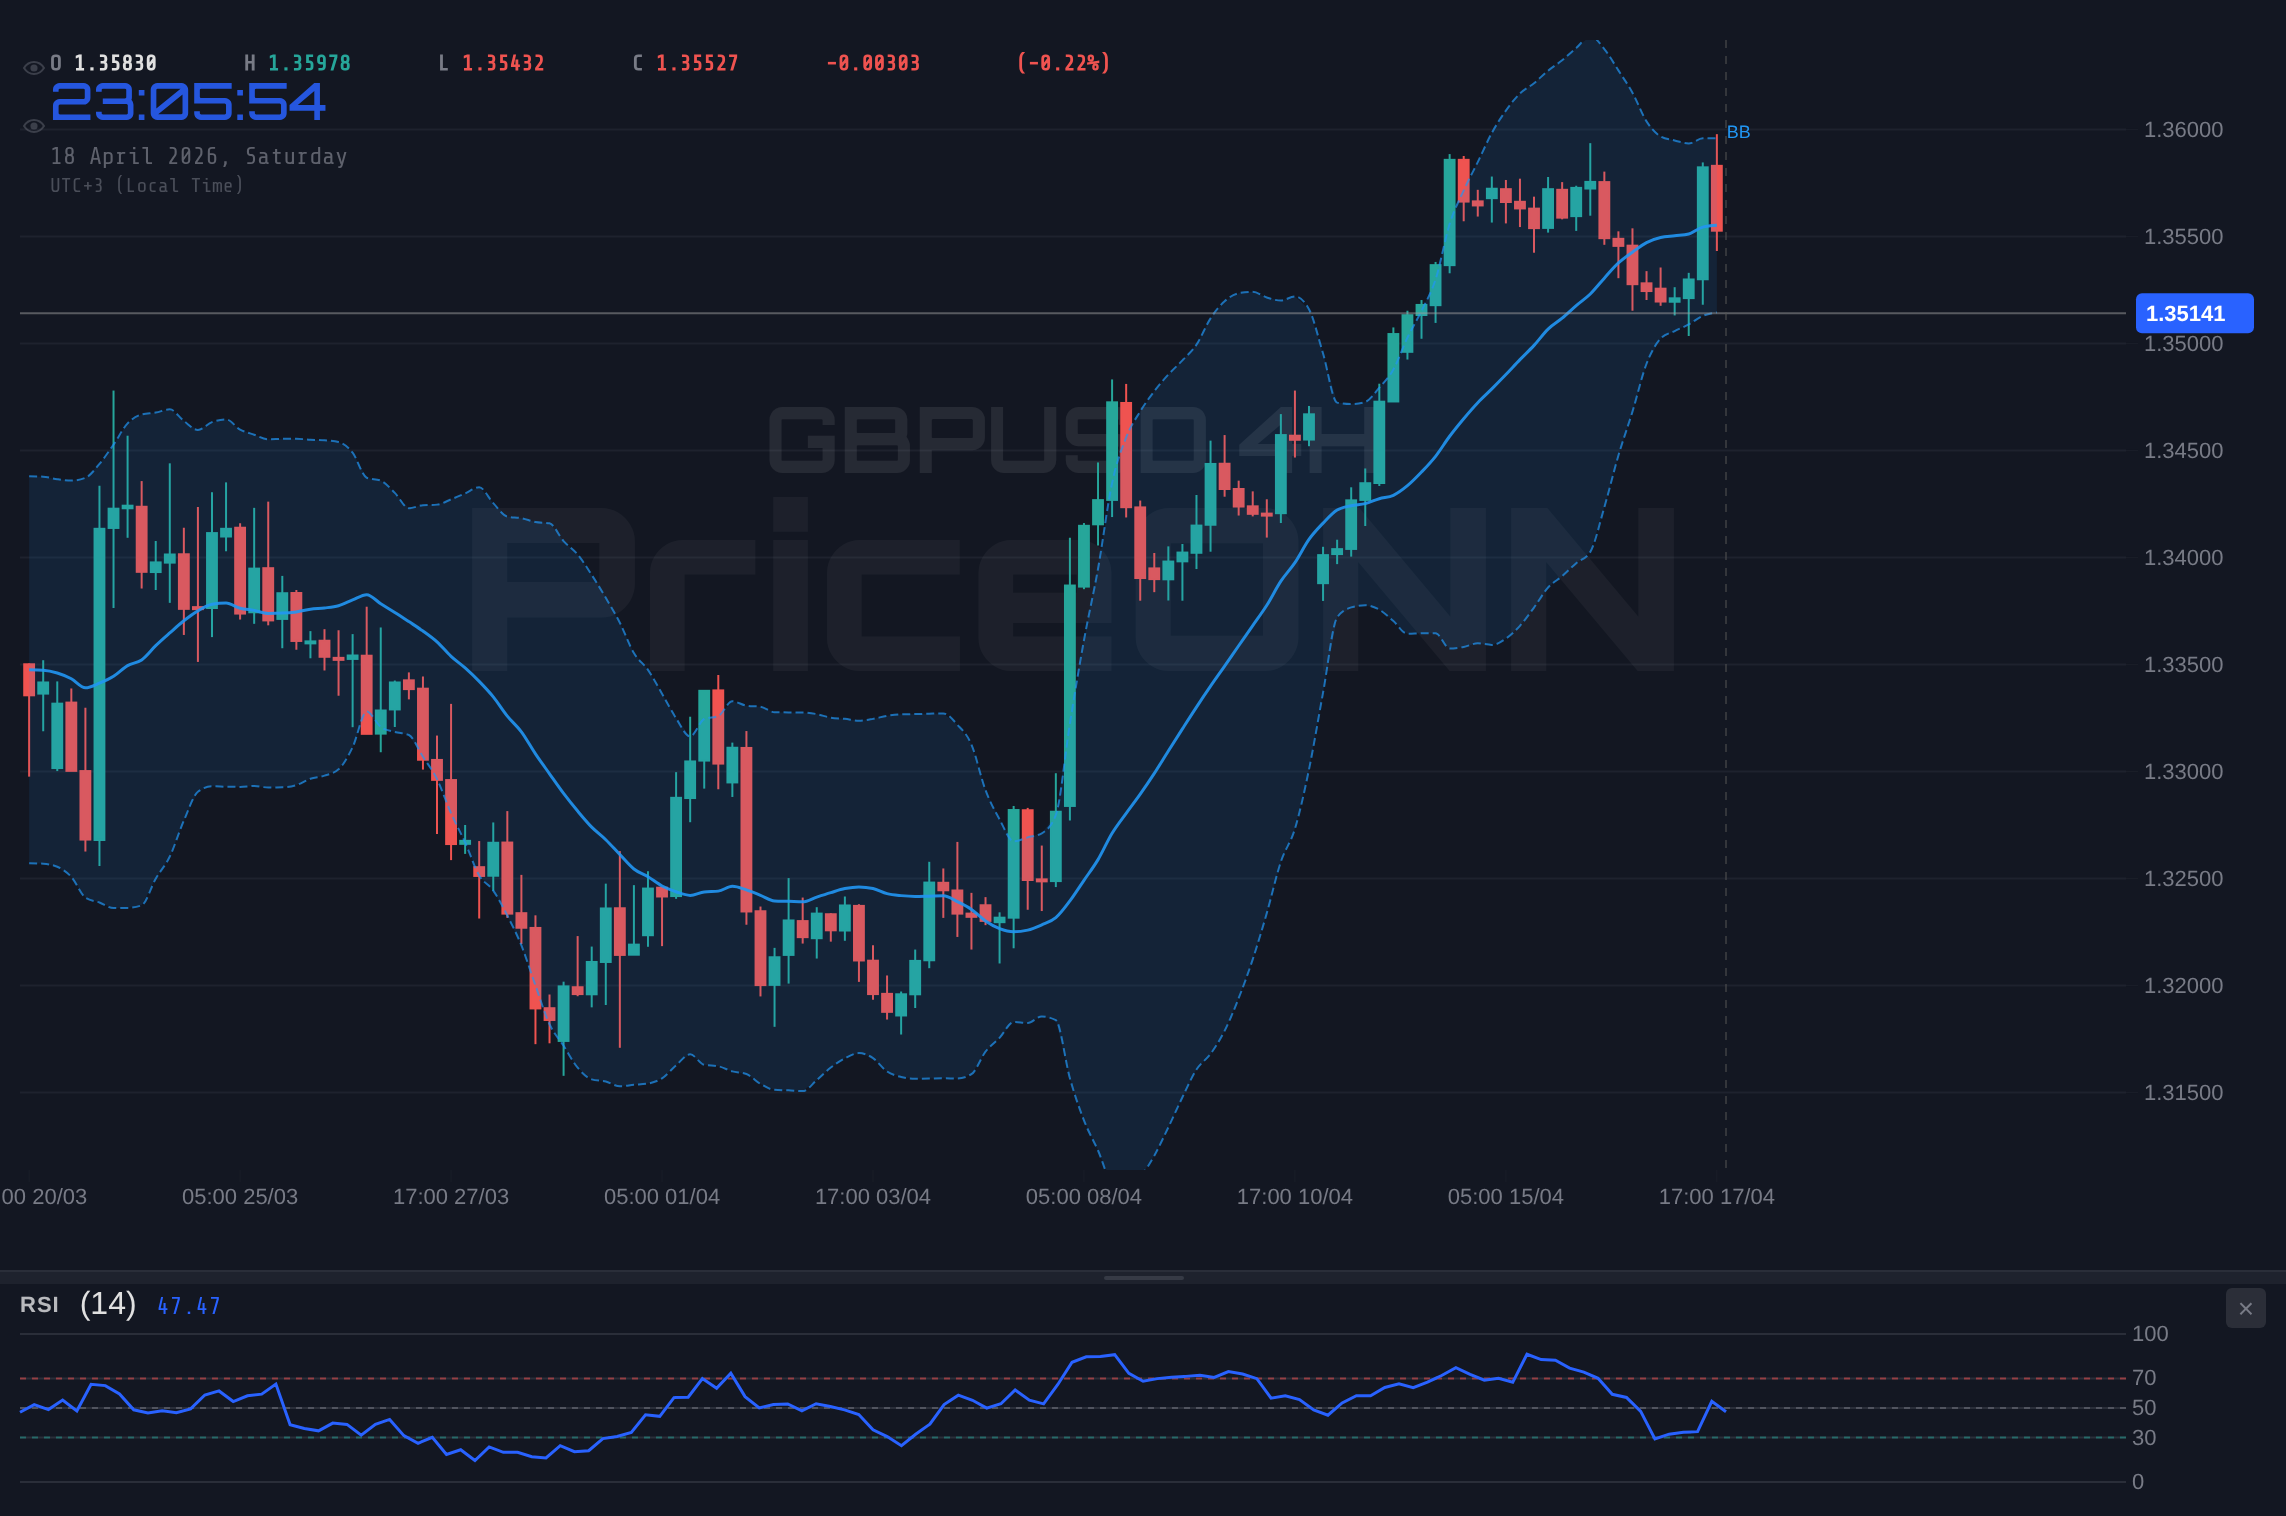The height and width of the screenshot is (1516, 2286).
Task: Click the Close price 1.35527
Action: tap(697, 63)
